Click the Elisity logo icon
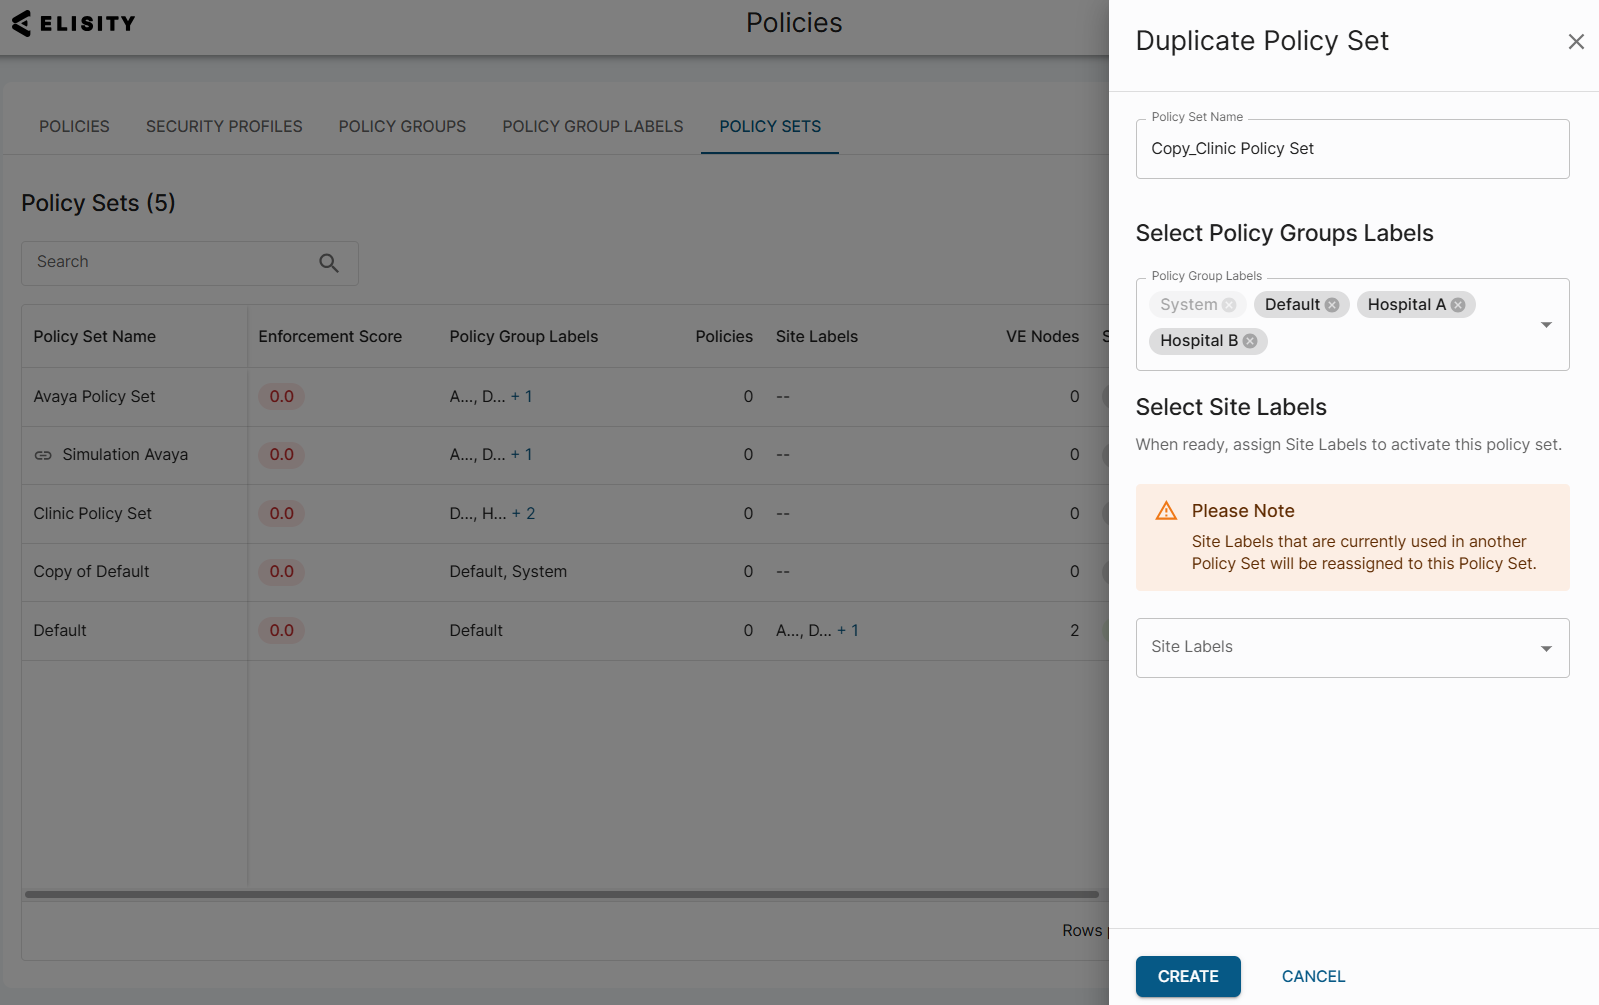Image resolution: width=1599 pixels, height=1005 pixels. 22,23
